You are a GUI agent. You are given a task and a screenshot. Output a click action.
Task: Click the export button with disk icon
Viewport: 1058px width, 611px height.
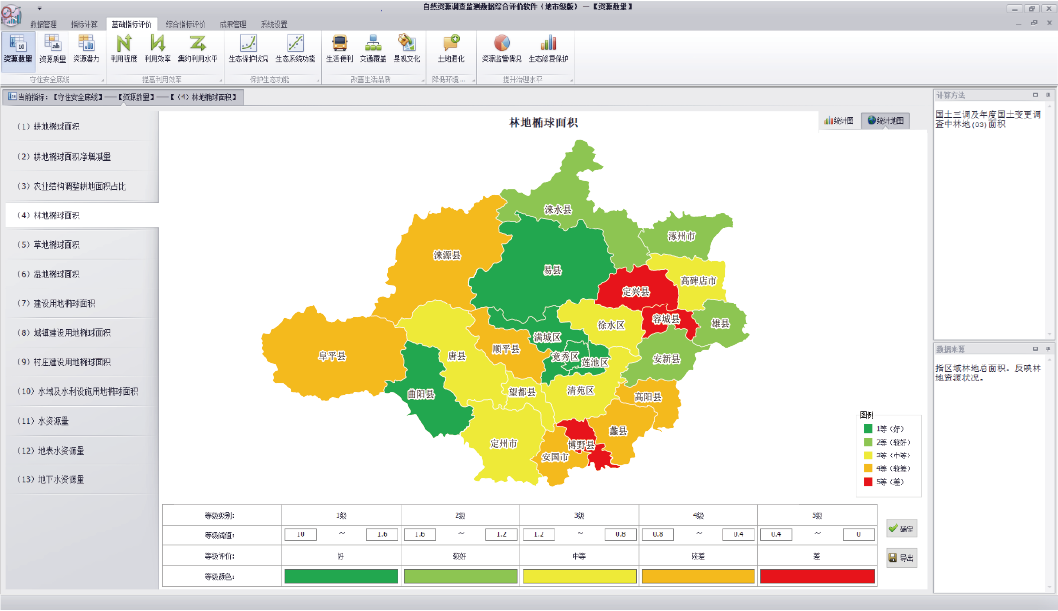pyautogui.click(x=901, y=556)
